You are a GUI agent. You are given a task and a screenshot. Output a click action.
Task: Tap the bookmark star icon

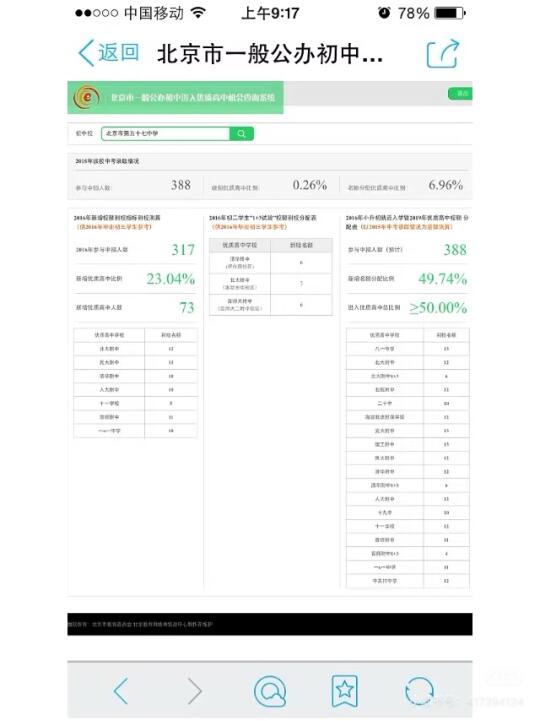click(x=345, y=691)
